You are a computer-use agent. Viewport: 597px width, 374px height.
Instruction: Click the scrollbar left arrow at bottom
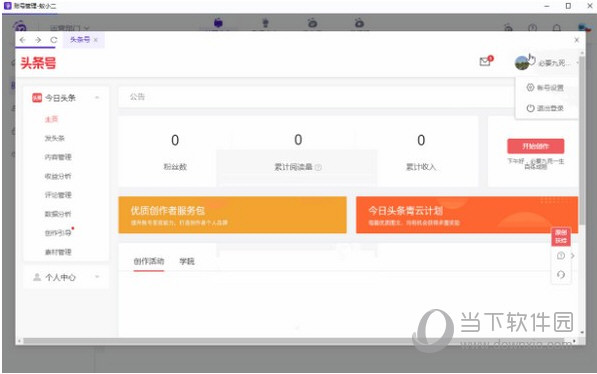click(19, 341)
